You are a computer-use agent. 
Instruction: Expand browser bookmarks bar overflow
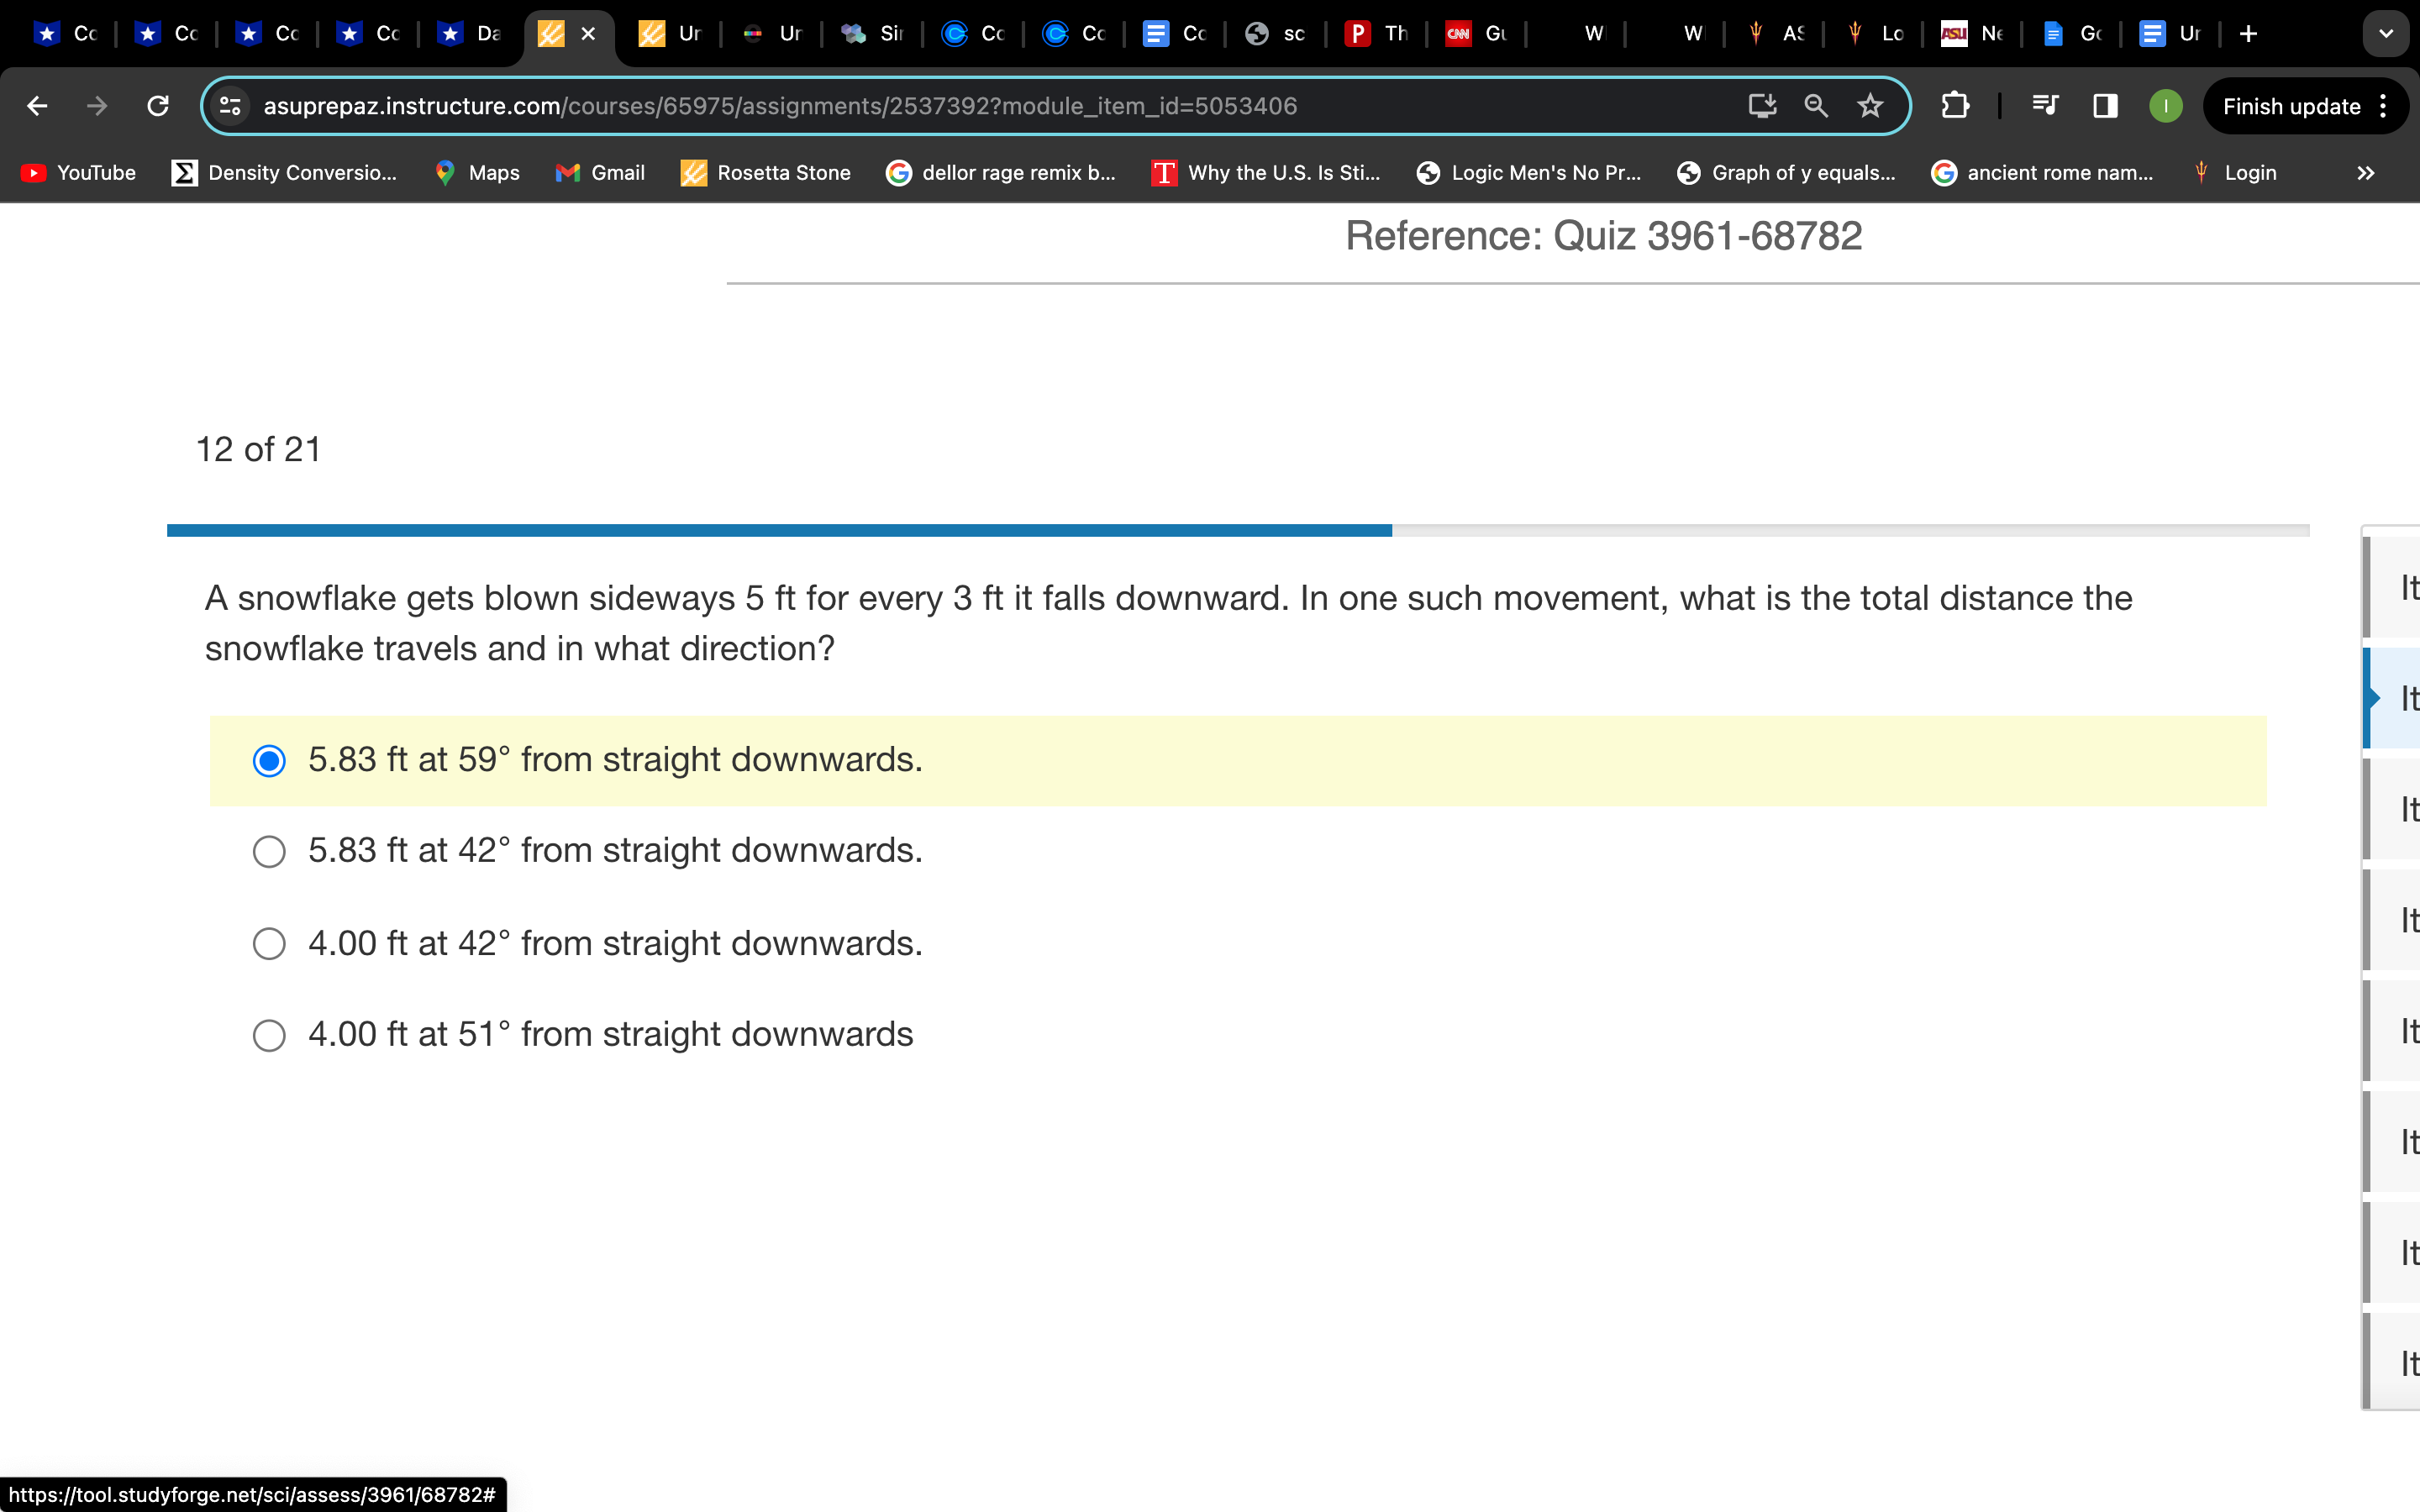(x=2365, y=172)
